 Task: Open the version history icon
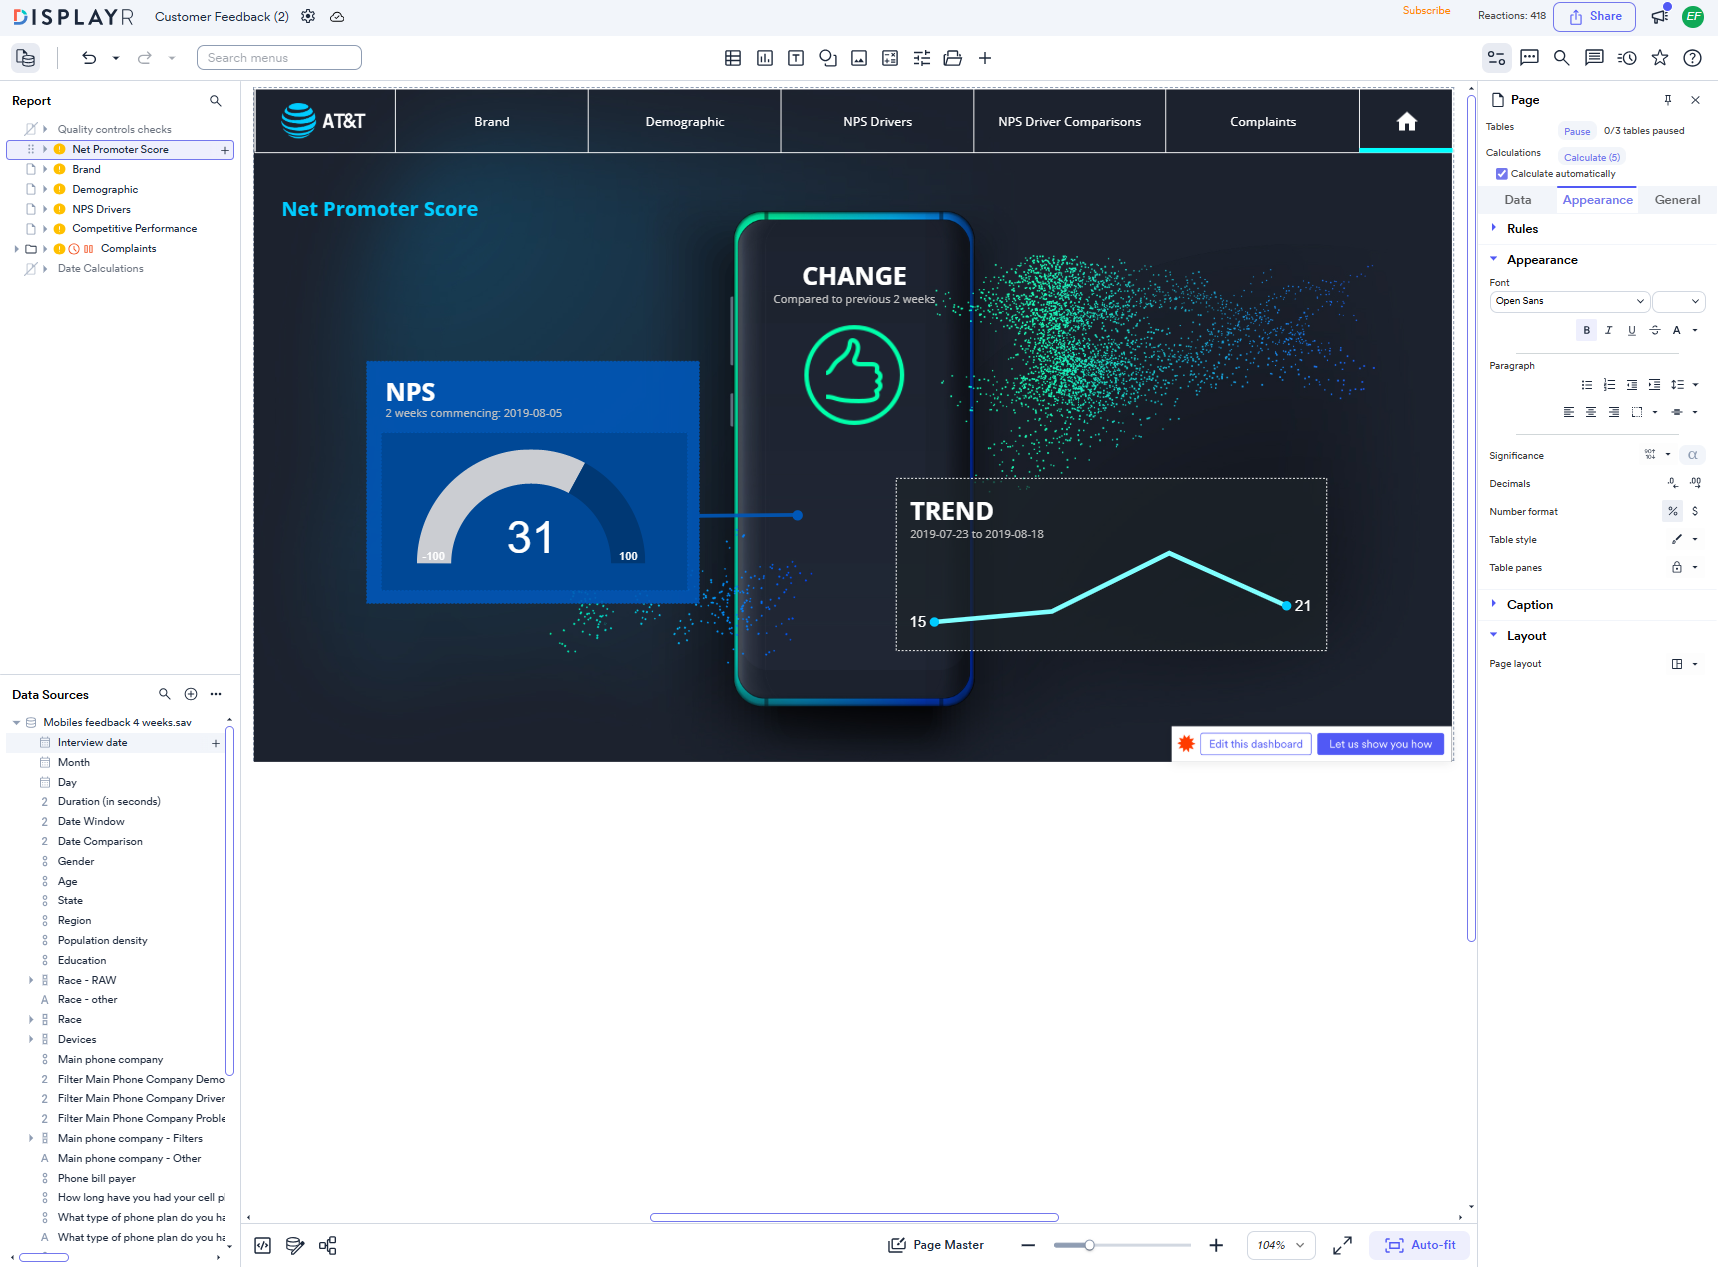click(1627, 58)
